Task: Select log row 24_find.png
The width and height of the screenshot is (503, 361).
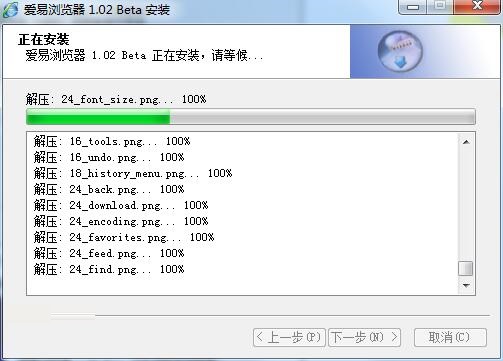Action: (x=109, y=269)
